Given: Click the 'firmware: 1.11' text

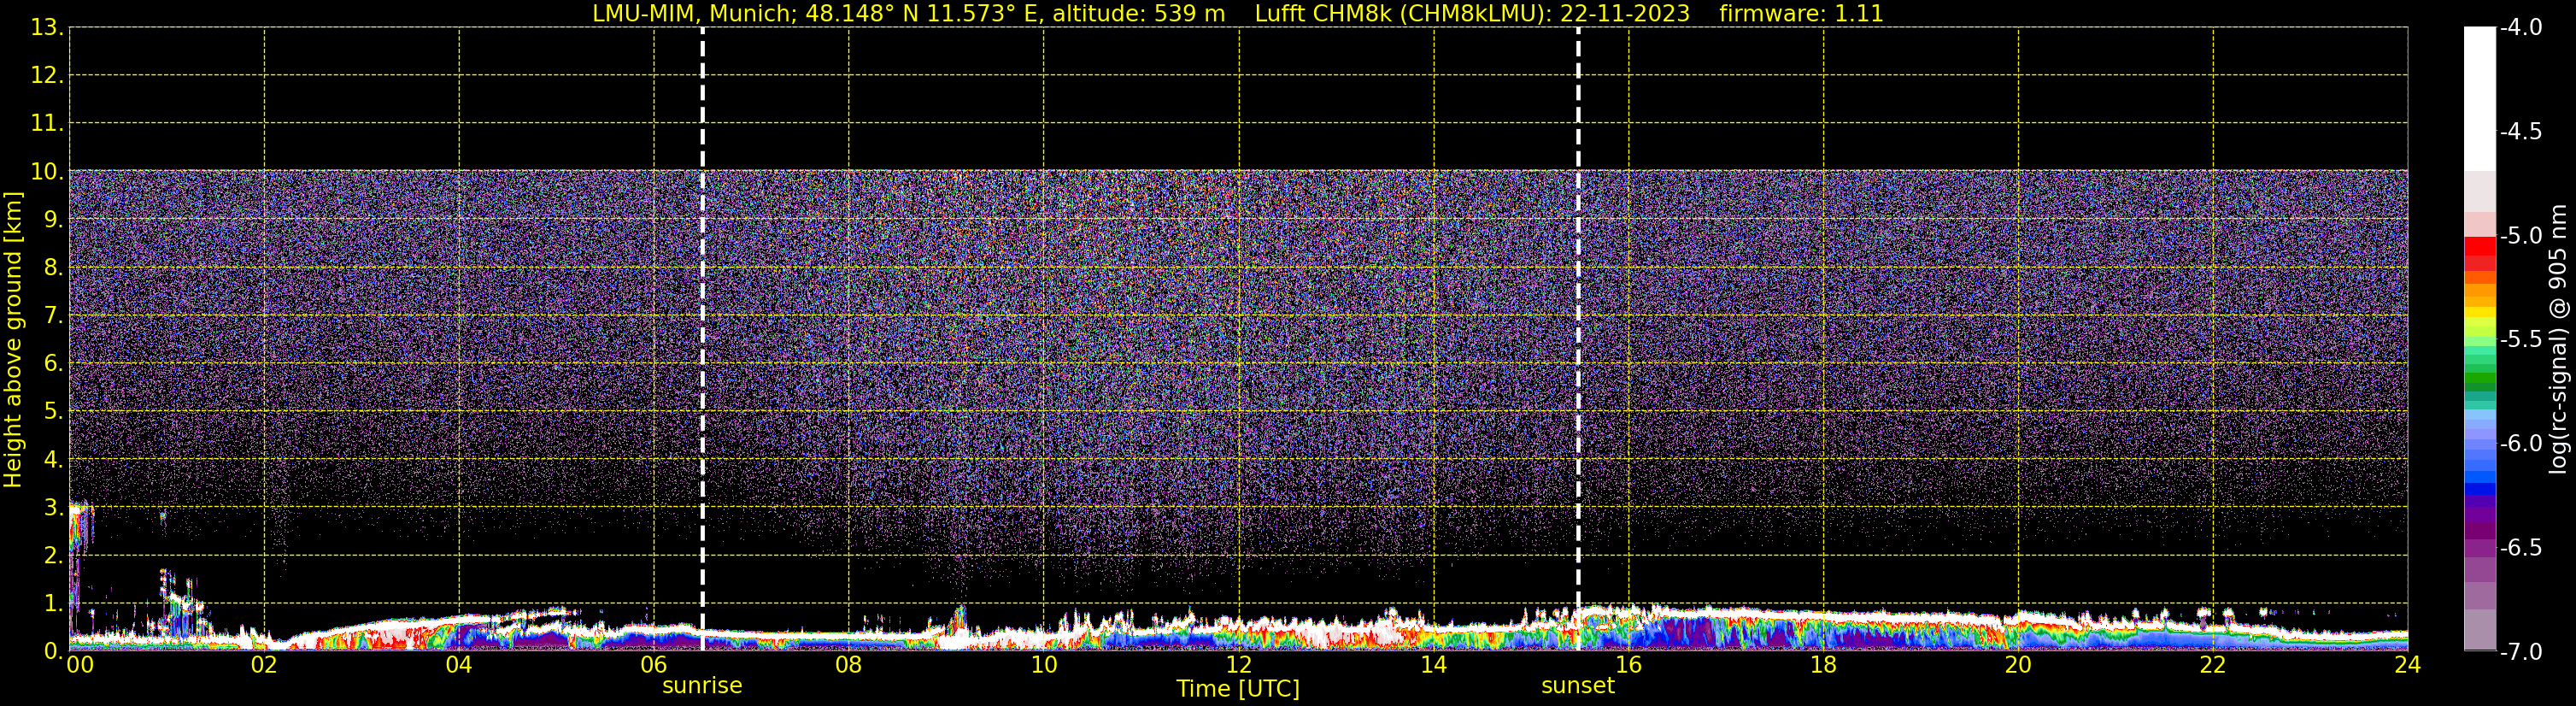Looking at the screenshot, I should 1801,14.
